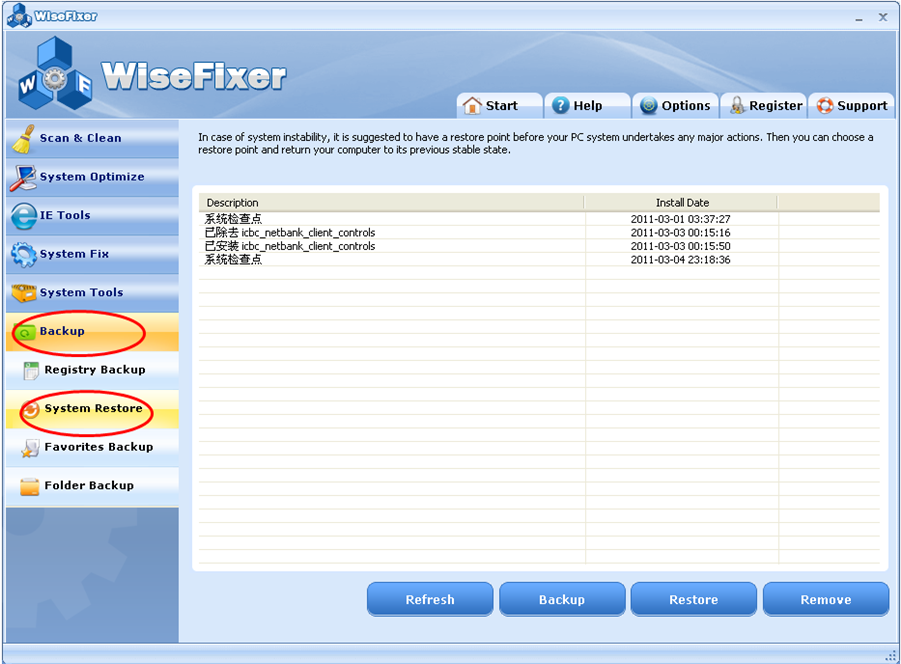Click the Support lifebuoy icon
This screenshot has width=901, height=664.
825,106
